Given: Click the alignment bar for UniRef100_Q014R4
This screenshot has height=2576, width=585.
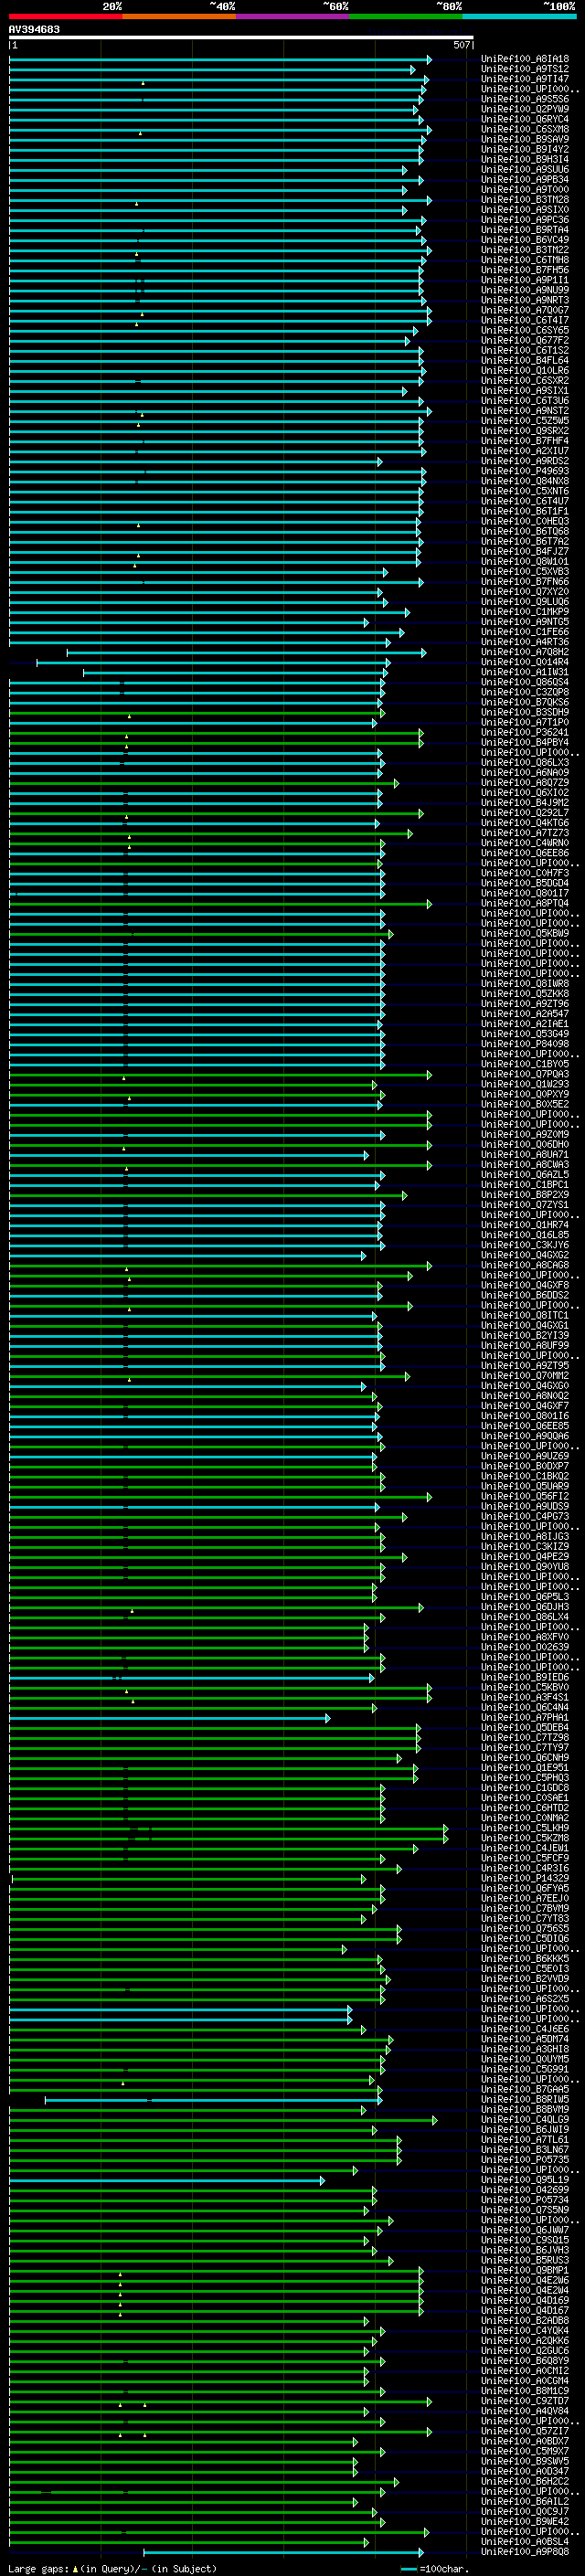Looking at the screenshot, I should coord(213,662).
